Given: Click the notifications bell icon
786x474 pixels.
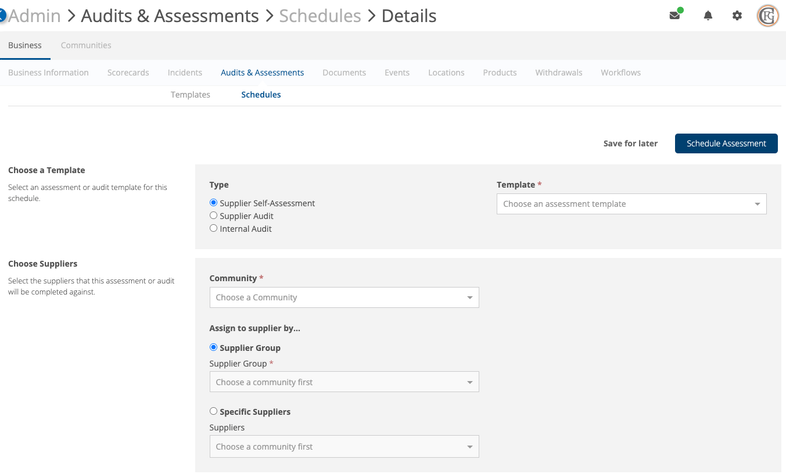Looking at the screenshot, I should [708, 16].
